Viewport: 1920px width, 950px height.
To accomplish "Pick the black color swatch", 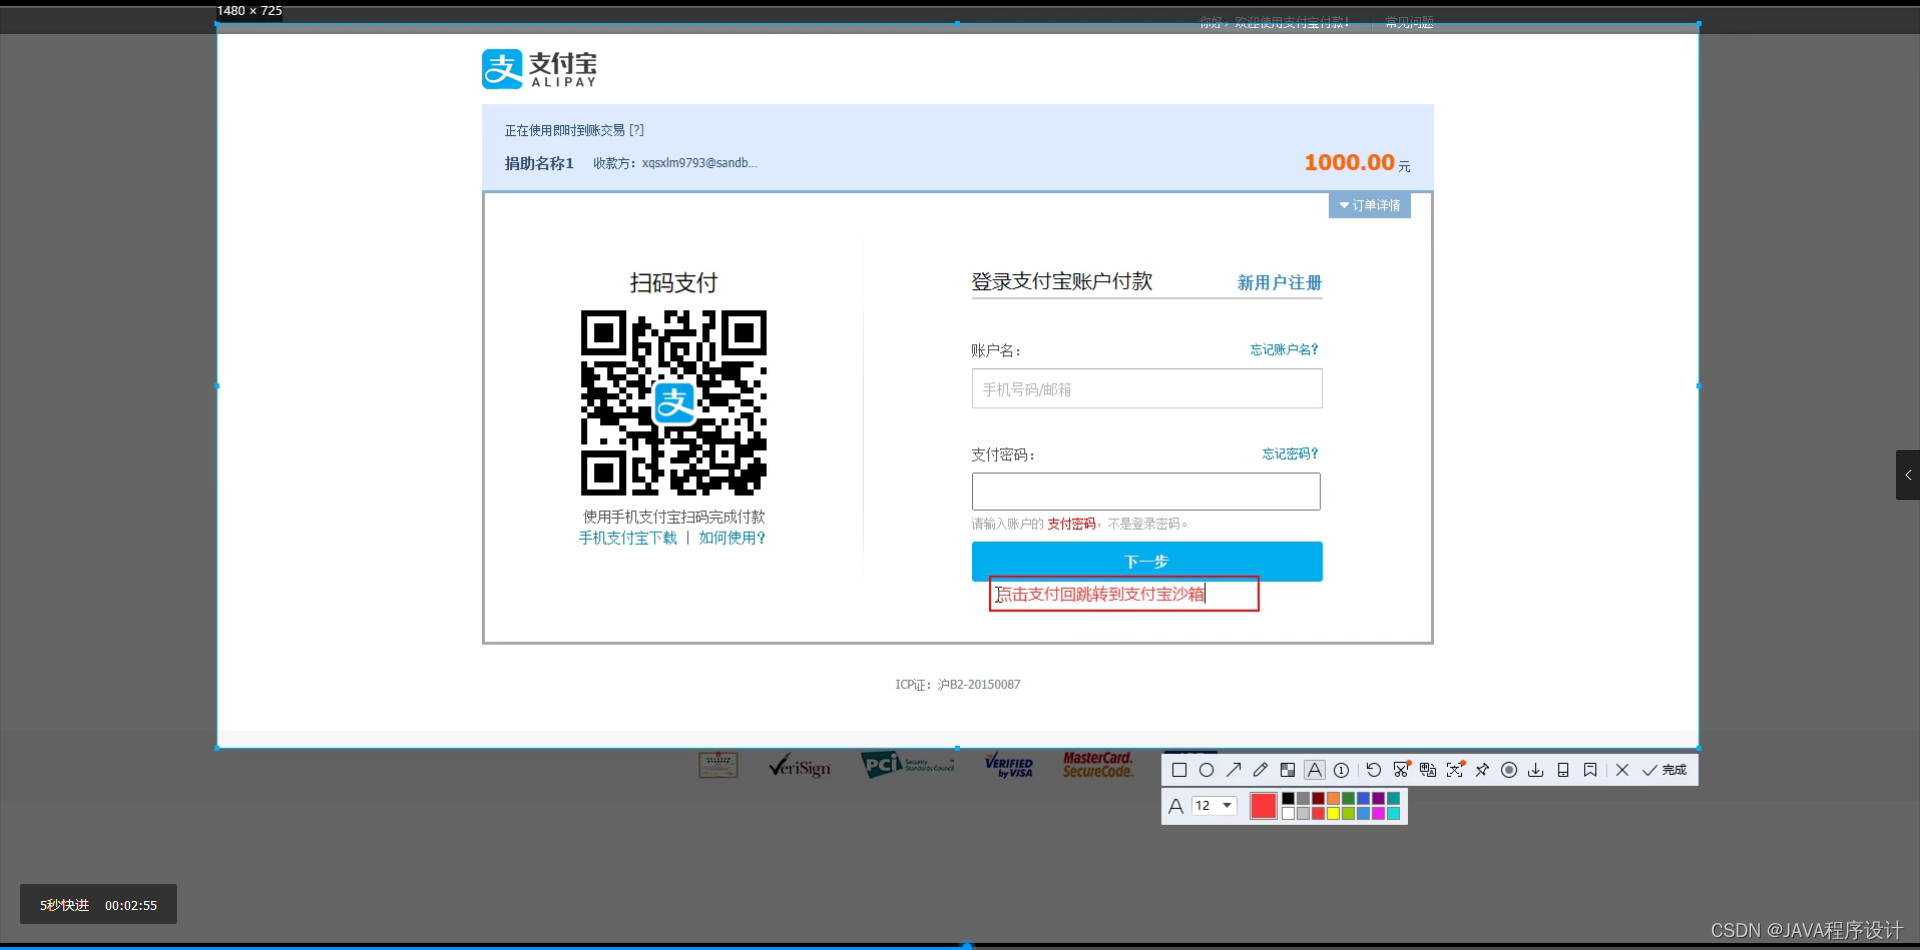I will (x=1288, y=798).
